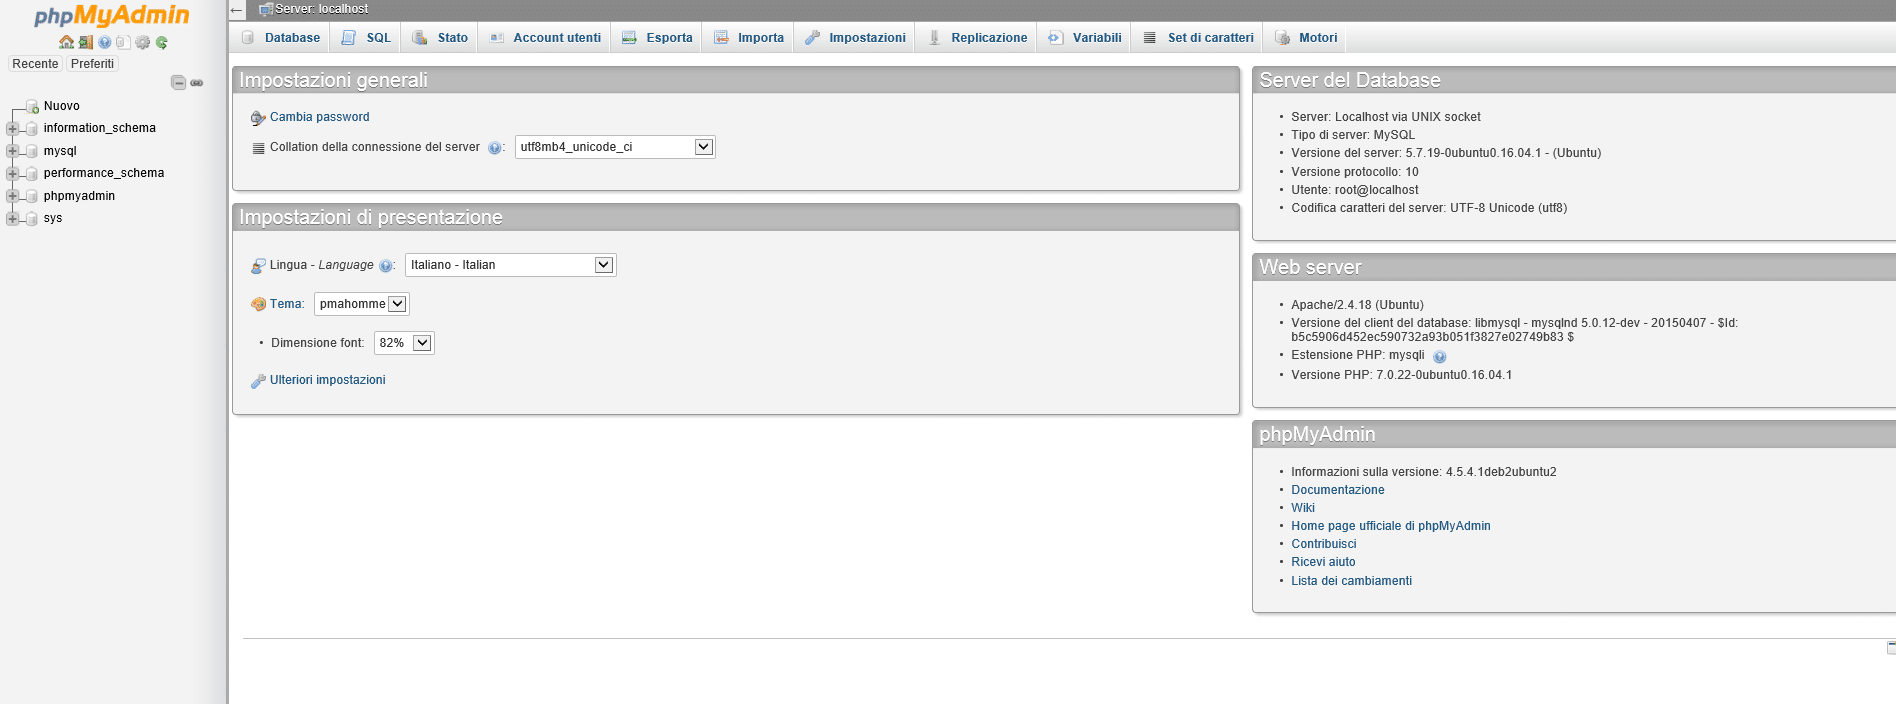Click the Contribuisci link

coord(1324,544)
